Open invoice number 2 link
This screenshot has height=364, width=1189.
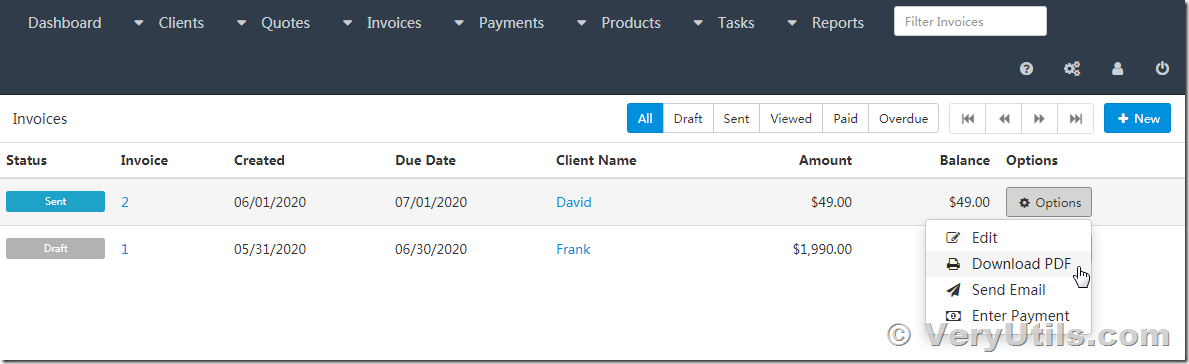(125, 202)
